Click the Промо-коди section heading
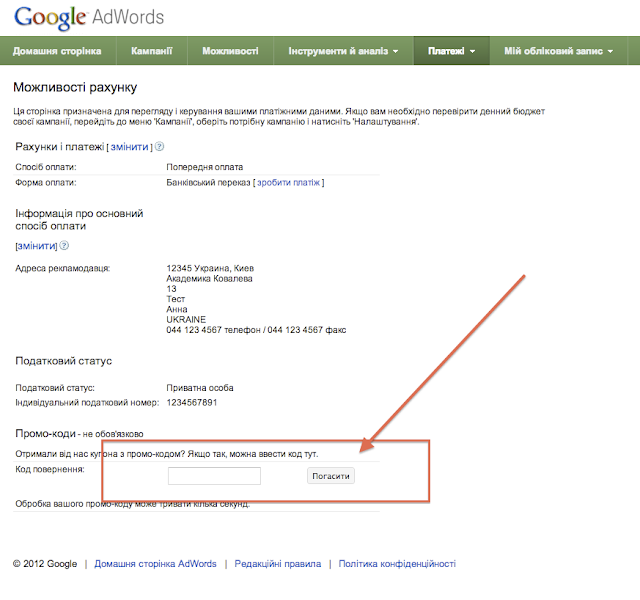640x600 pixels. pos(46,433)
